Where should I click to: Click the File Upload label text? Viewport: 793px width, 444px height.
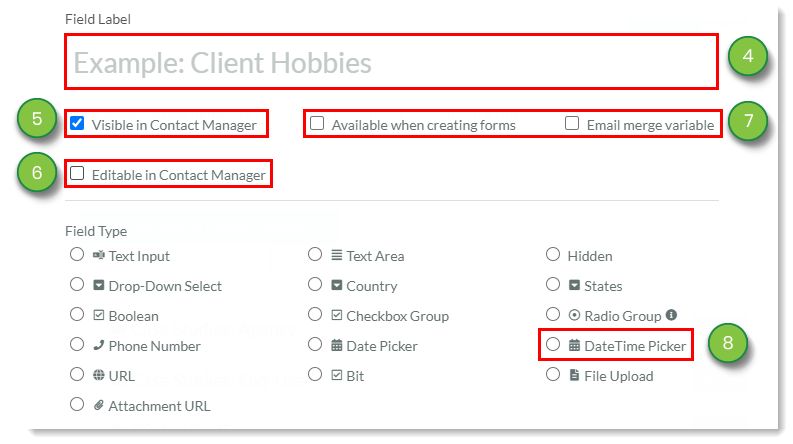pos(619,376)
